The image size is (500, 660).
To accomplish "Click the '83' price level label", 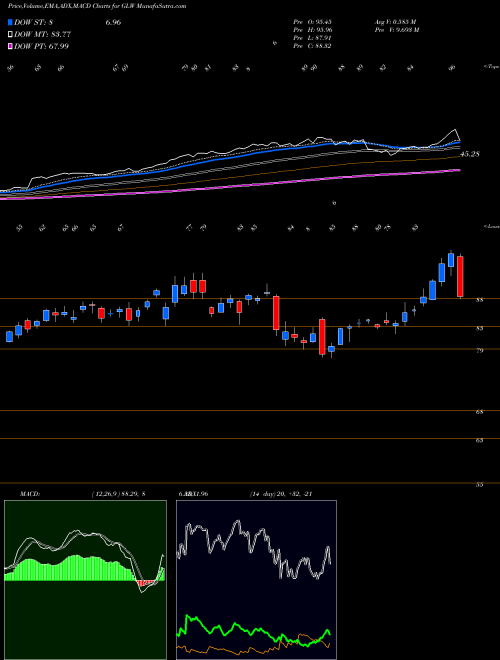I will pyautogui.click(x=479, y=328).
